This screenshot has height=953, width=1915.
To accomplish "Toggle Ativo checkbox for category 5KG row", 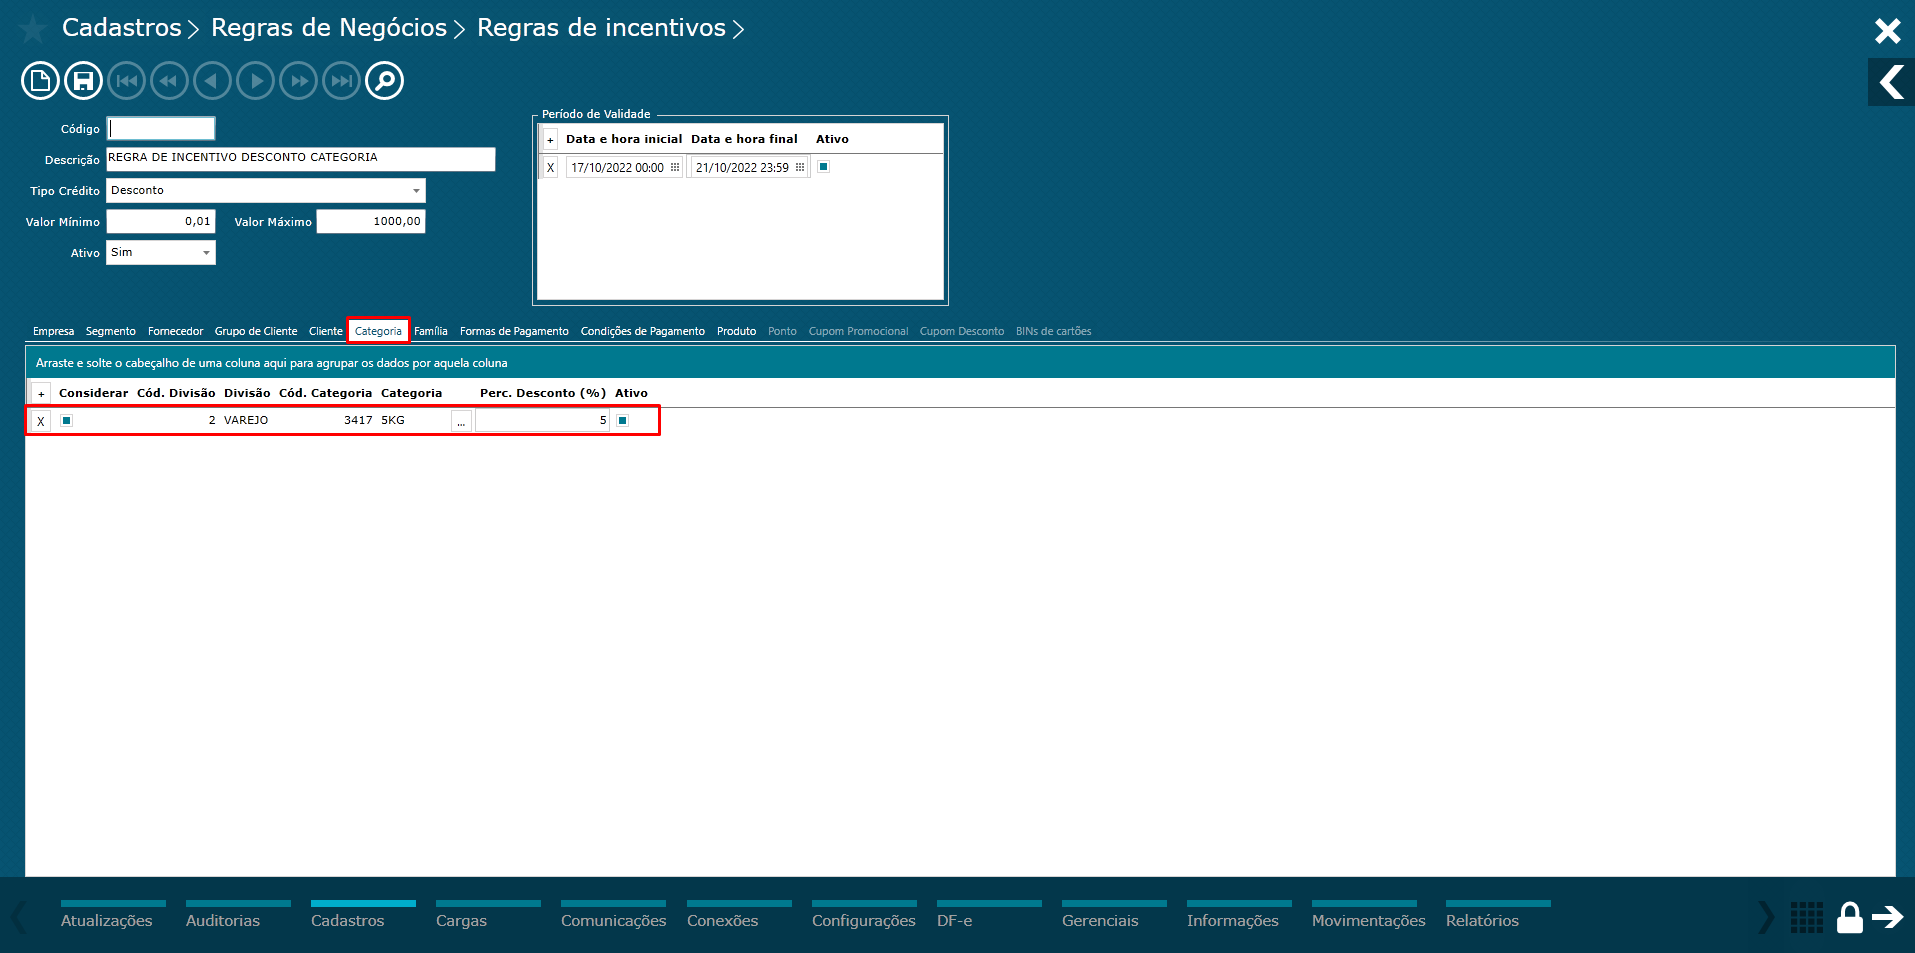I will coord(622,421).
